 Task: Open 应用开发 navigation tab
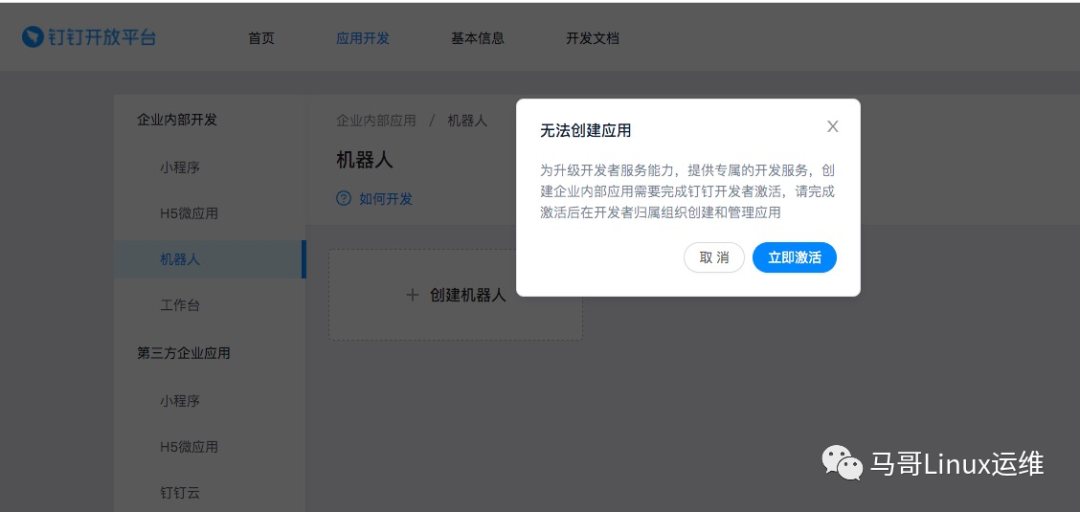click(362, 39)
